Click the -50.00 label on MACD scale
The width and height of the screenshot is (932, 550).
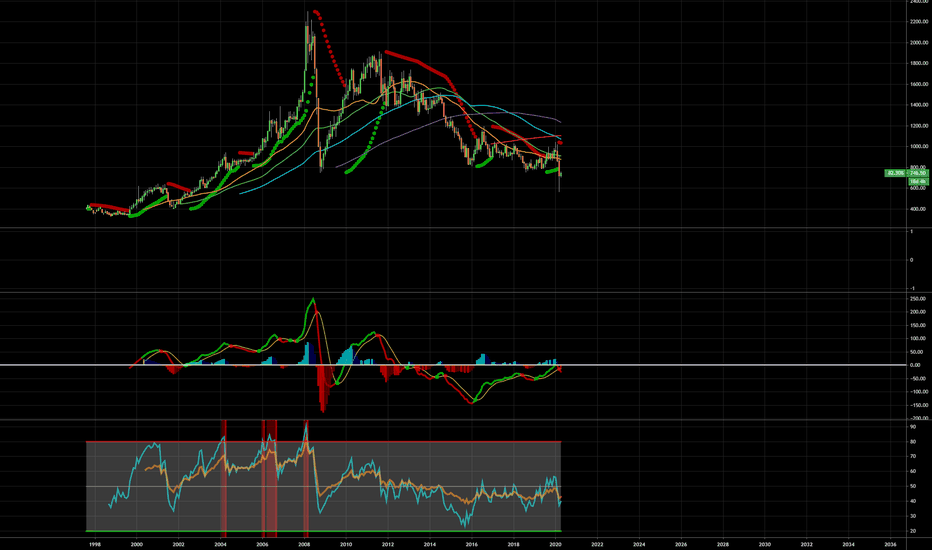(918, 379)
